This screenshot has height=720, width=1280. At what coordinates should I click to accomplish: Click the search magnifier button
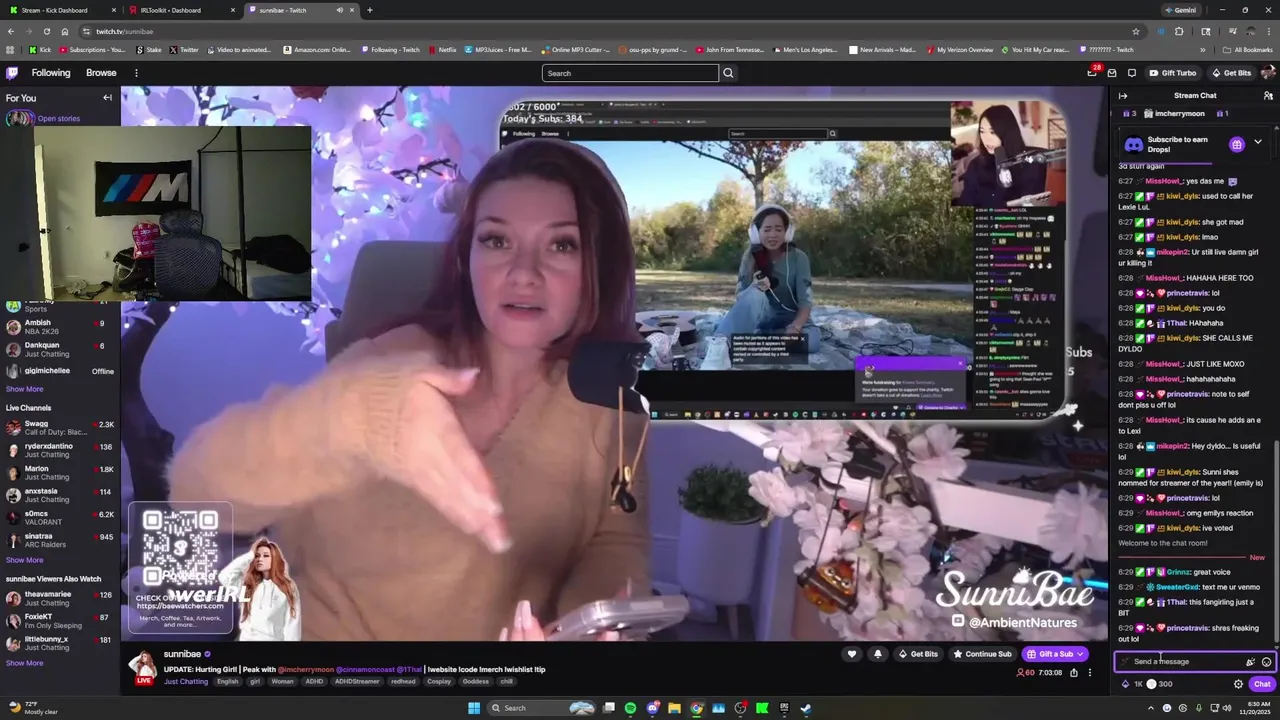click(x=728, y=73)
